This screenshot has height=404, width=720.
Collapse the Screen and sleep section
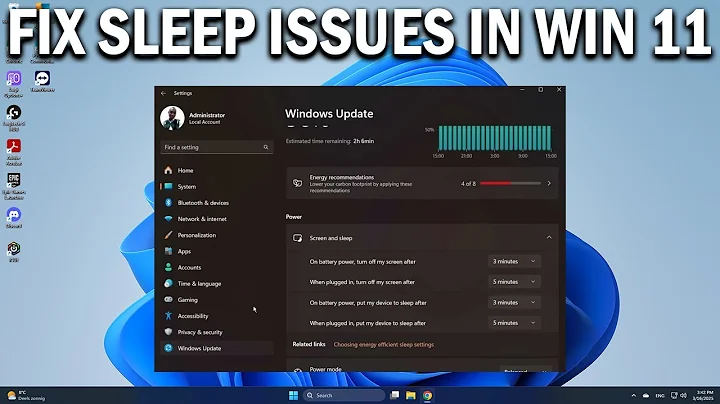pyautogui.click(x=549, y=238)
